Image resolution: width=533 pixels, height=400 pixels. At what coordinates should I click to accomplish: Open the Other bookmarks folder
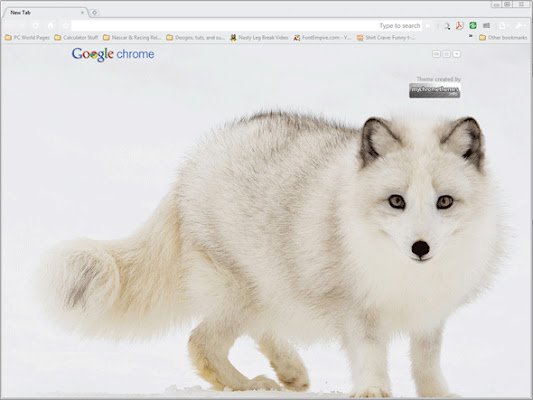click(503, 37)
